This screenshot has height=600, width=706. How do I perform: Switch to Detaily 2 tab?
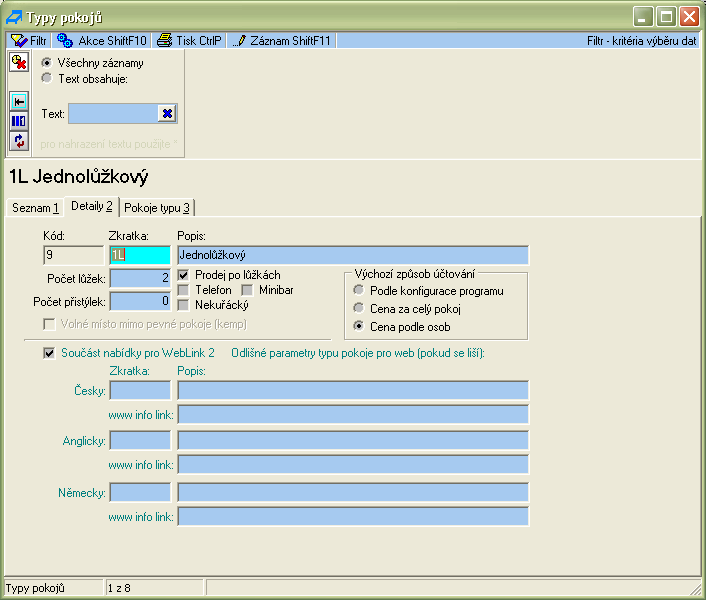point(91,206)
